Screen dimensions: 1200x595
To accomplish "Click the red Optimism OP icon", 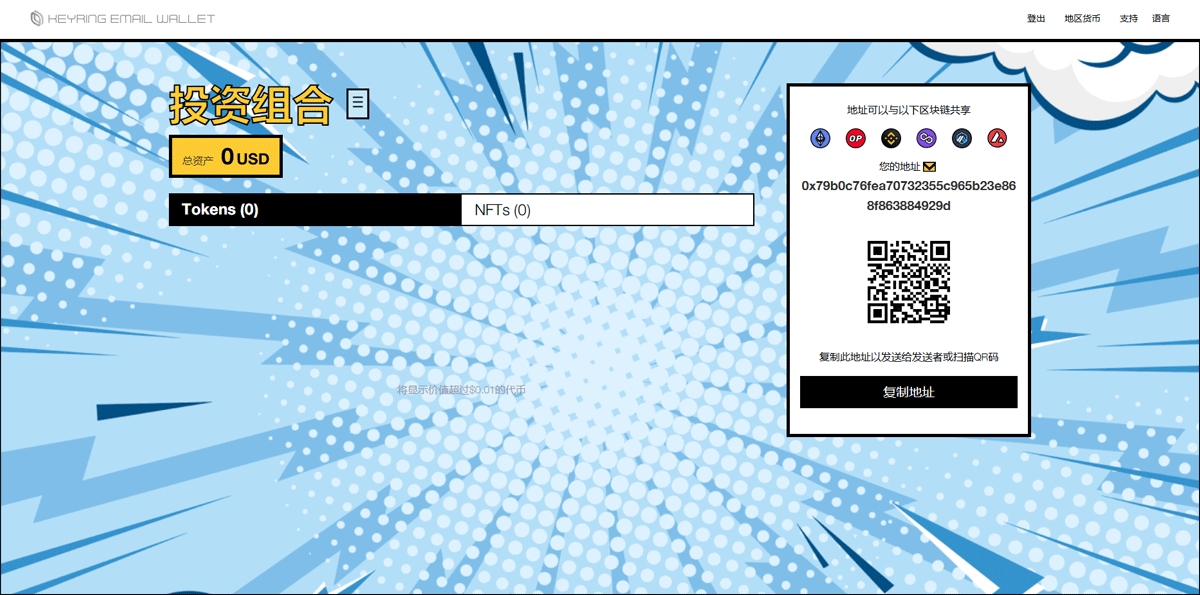I will [856, 139].
